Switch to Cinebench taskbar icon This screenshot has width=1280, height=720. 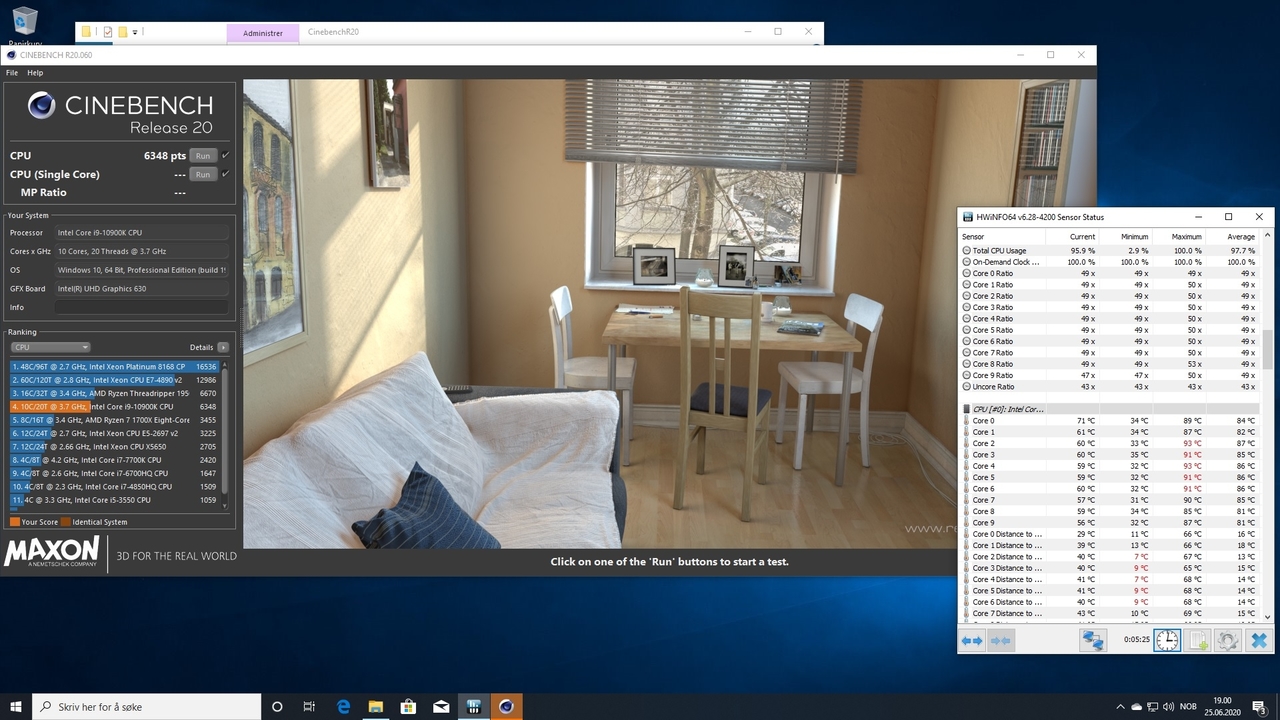coord(506,706)
